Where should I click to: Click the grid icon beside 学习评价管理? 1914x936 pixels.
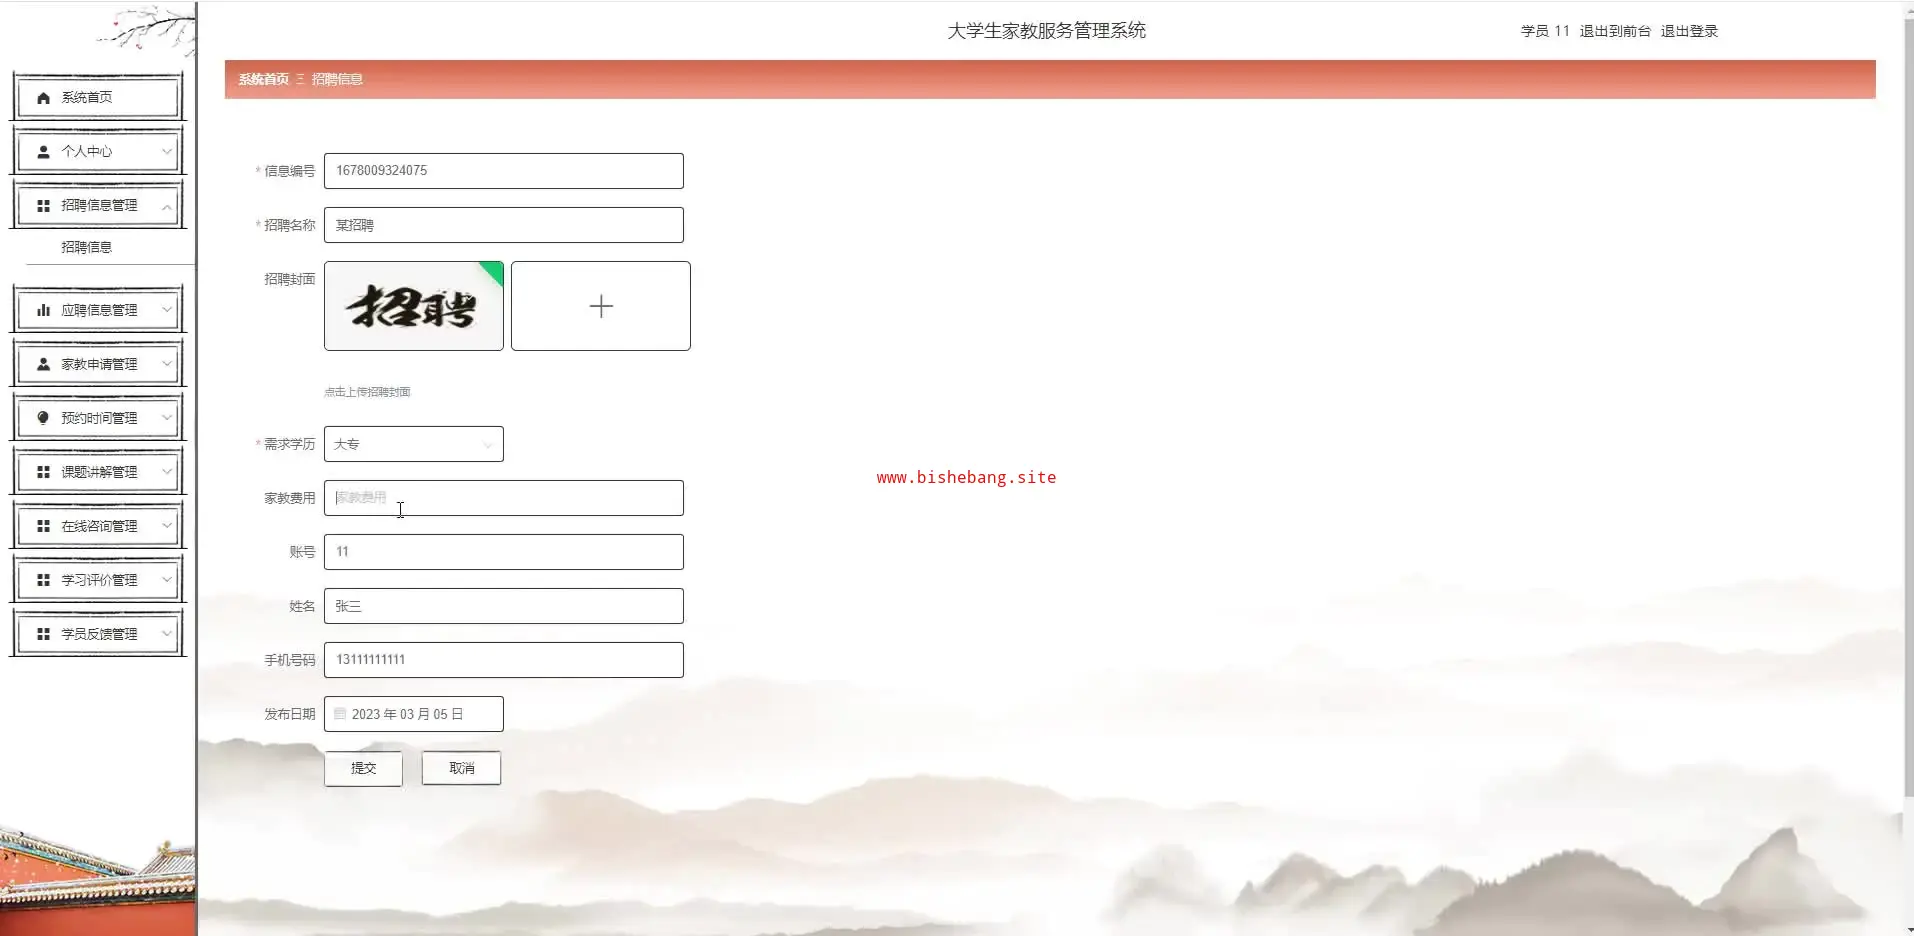43,581
